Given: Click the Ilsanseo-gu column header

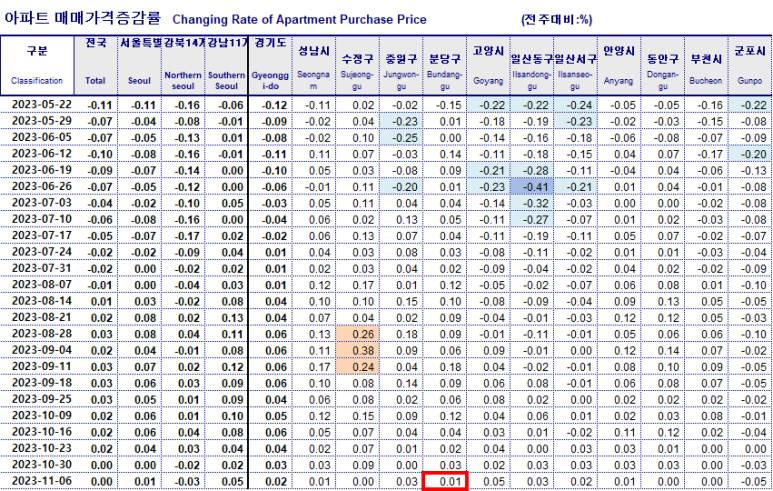Looking at the screenshot, I should point(575,66).
